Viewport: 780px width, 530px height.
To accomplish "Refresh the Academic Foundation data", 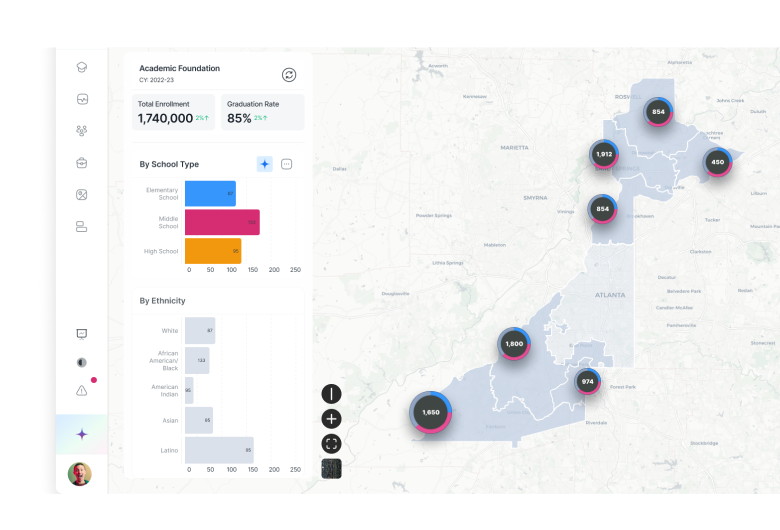I will (x=289, y=75).
